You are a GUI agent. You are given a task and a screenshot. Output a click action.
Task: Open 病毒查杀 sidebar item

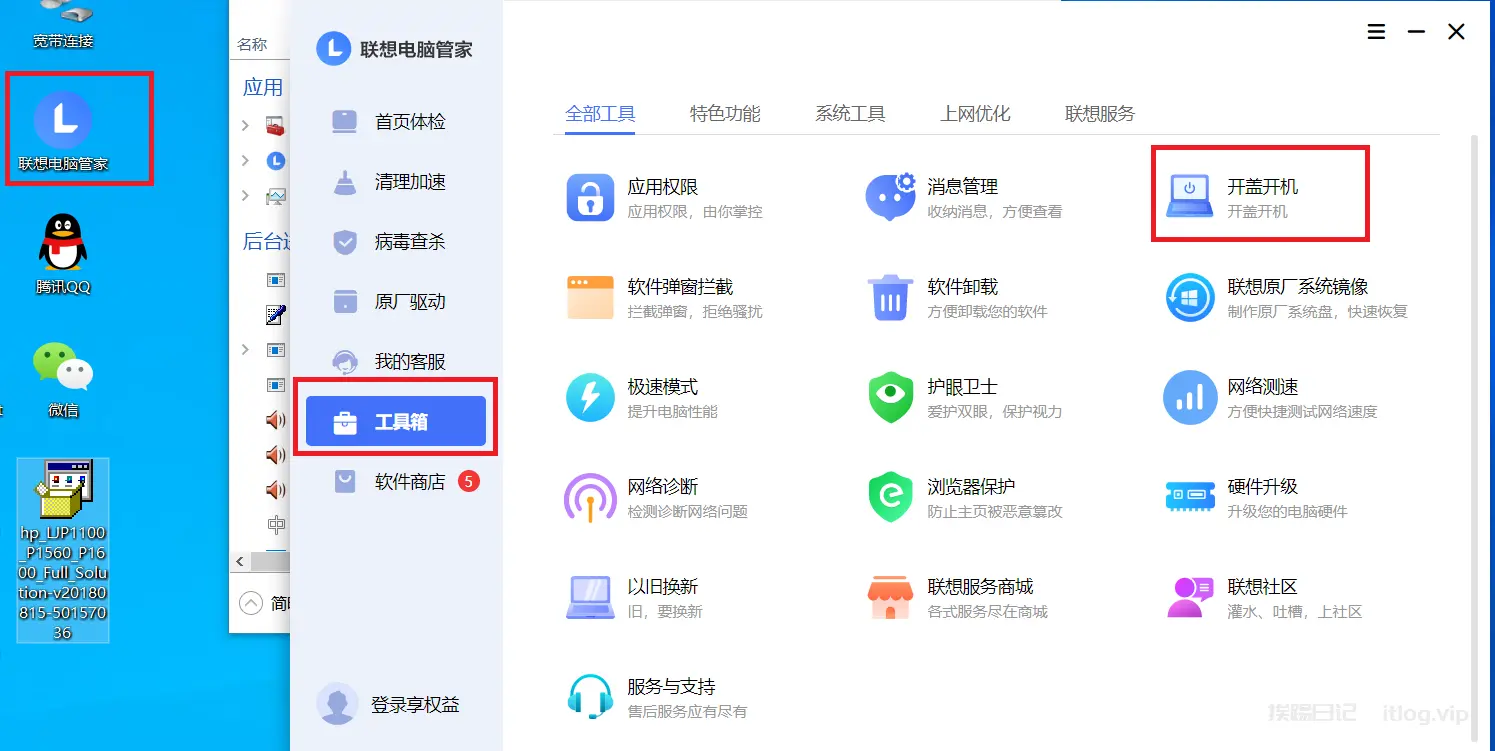click(409, 242)
